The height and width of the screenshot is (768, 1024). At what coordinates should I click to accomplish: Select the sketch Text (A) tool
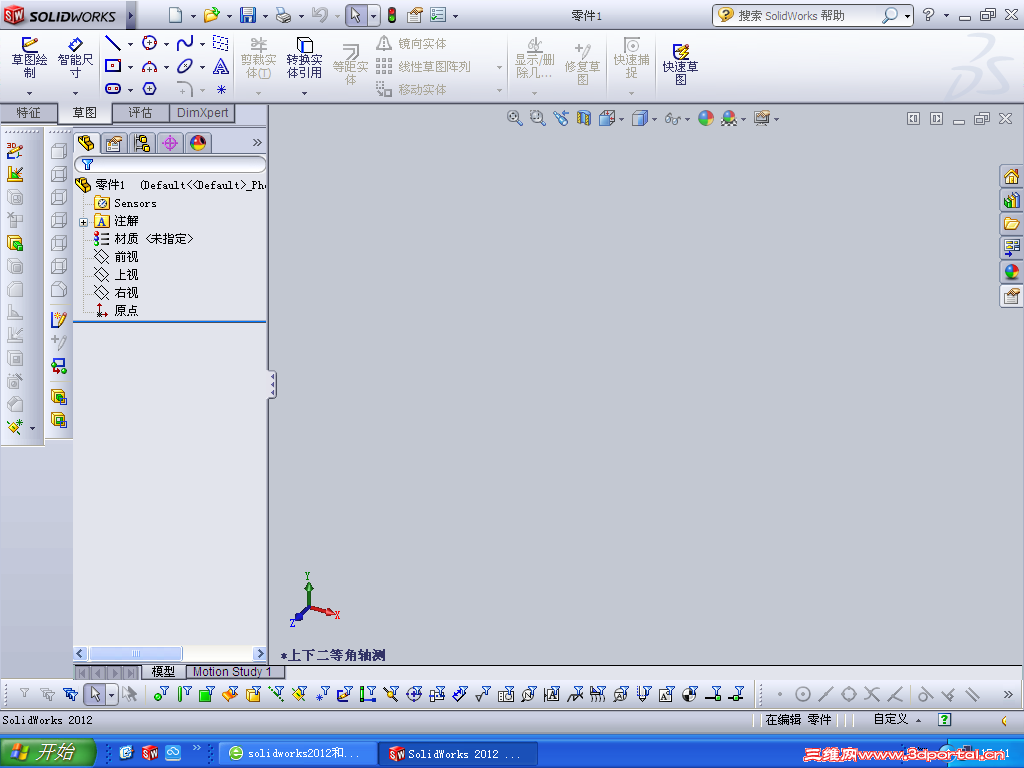pos(221,66)
